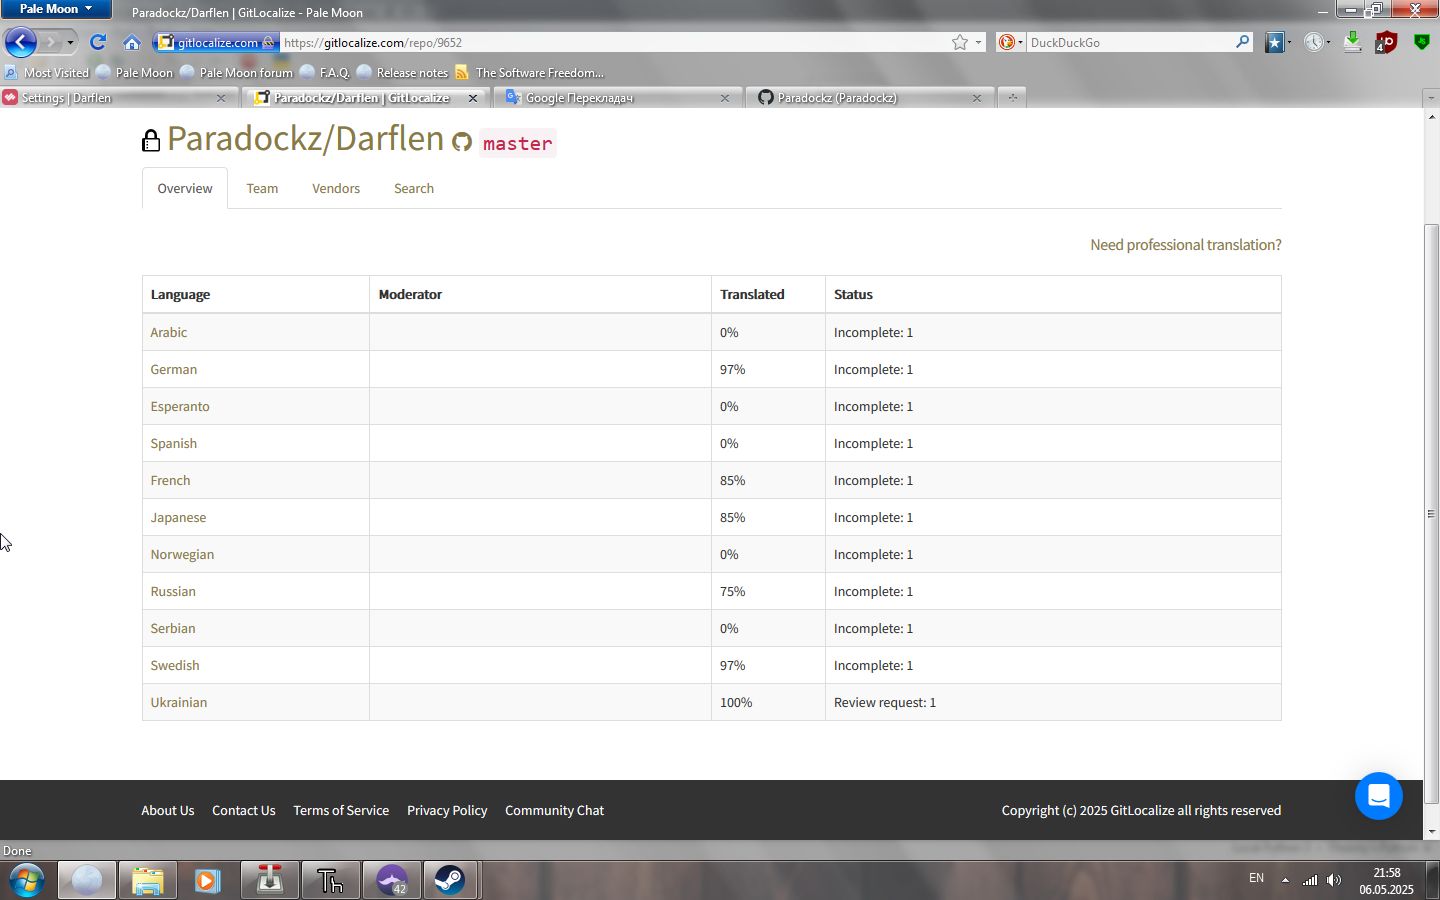
Task: Open the blue chat support bubble
Action: pyautogui.click(x=1379, y=796)
